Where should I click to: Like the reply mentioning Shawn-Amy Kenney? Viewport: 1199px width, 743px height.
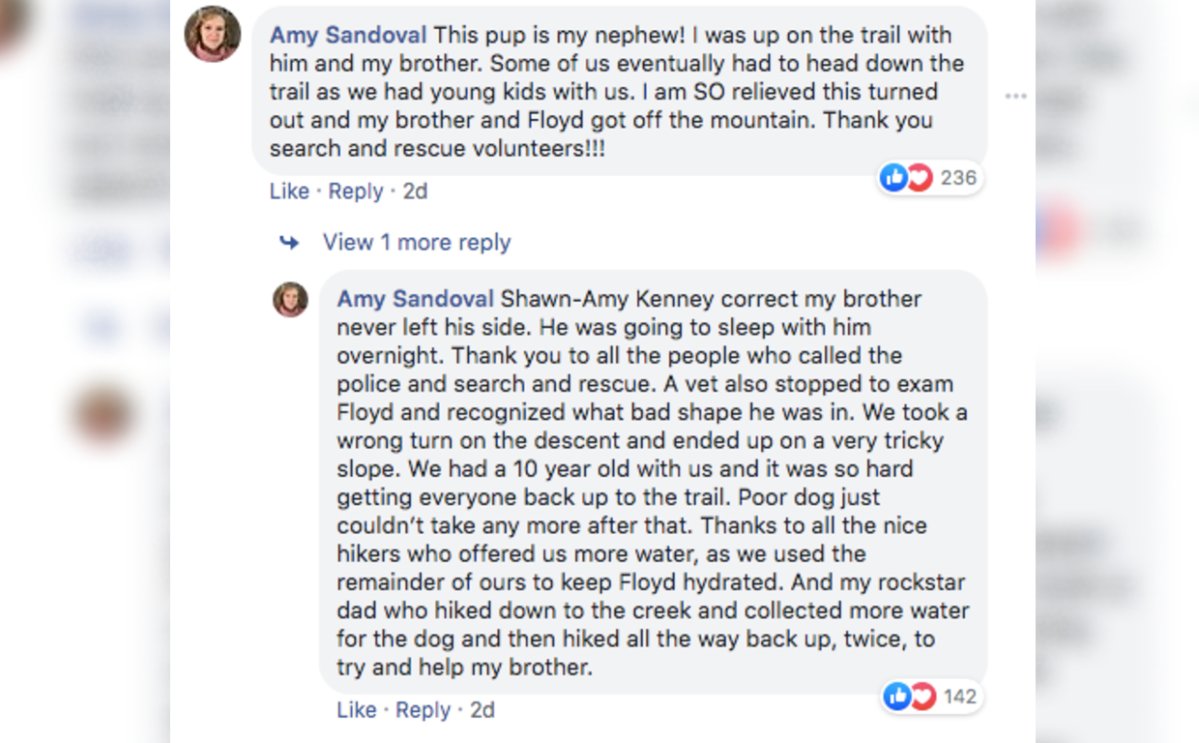(356, 710)
